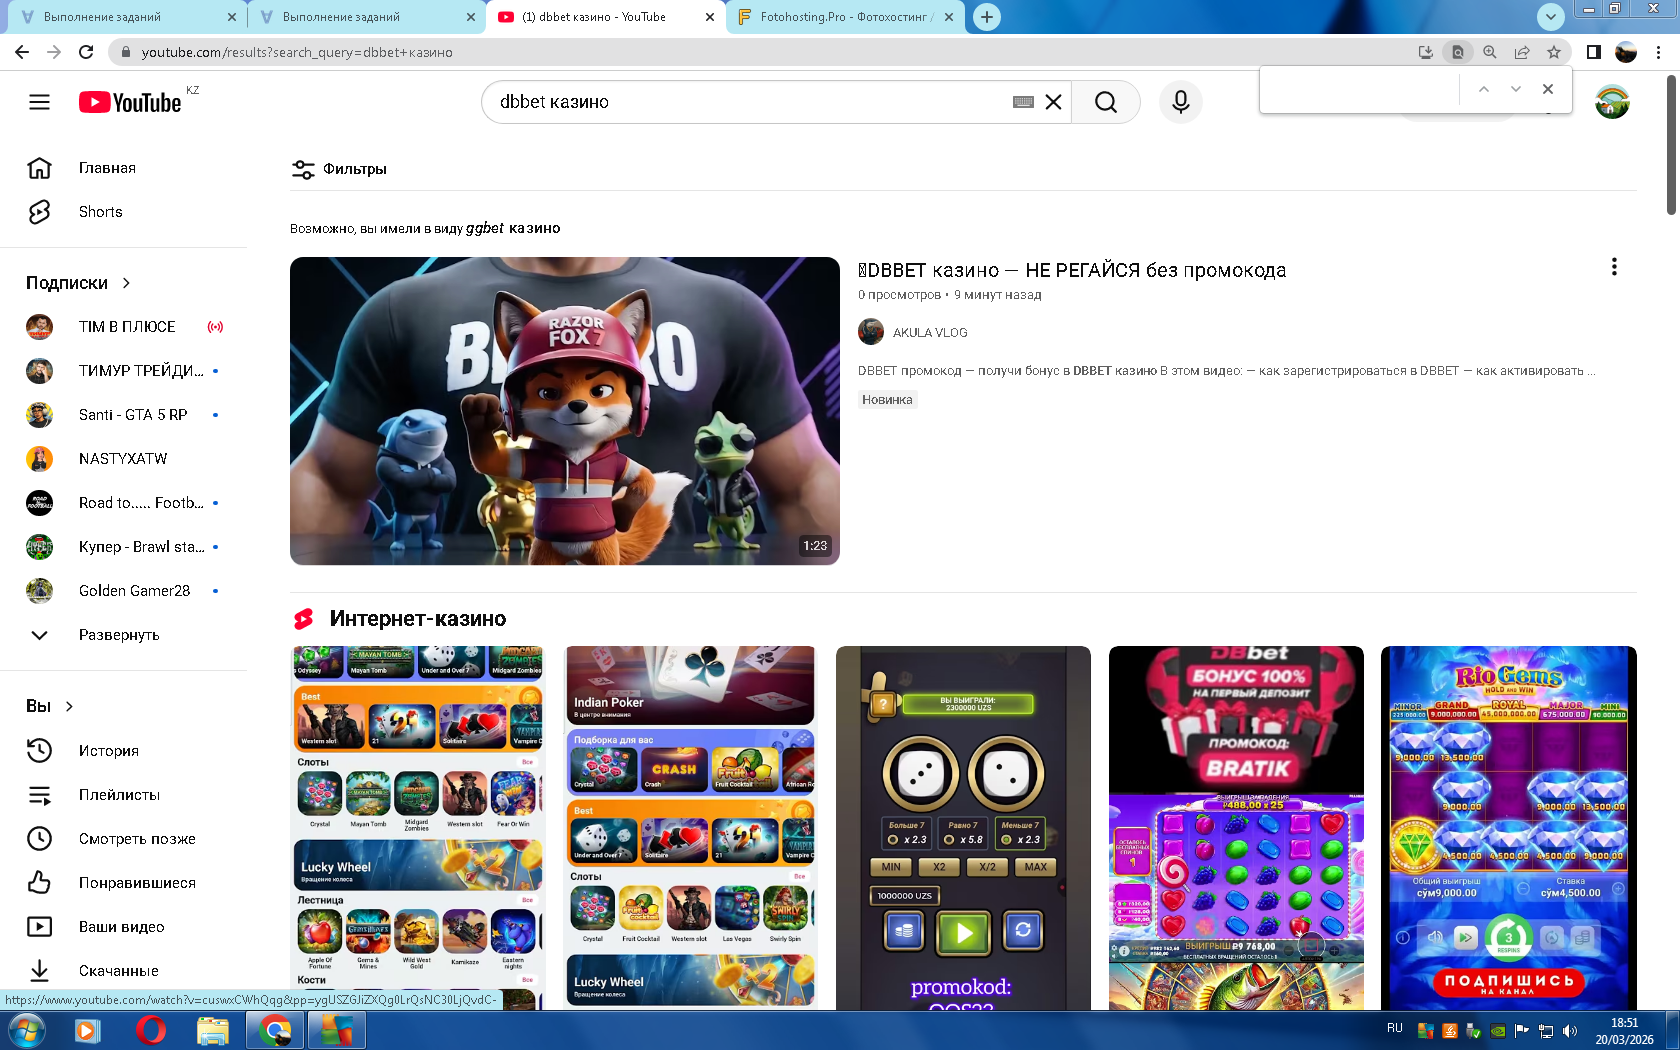
Task: Reload the current page
Action: click(86, 52)
